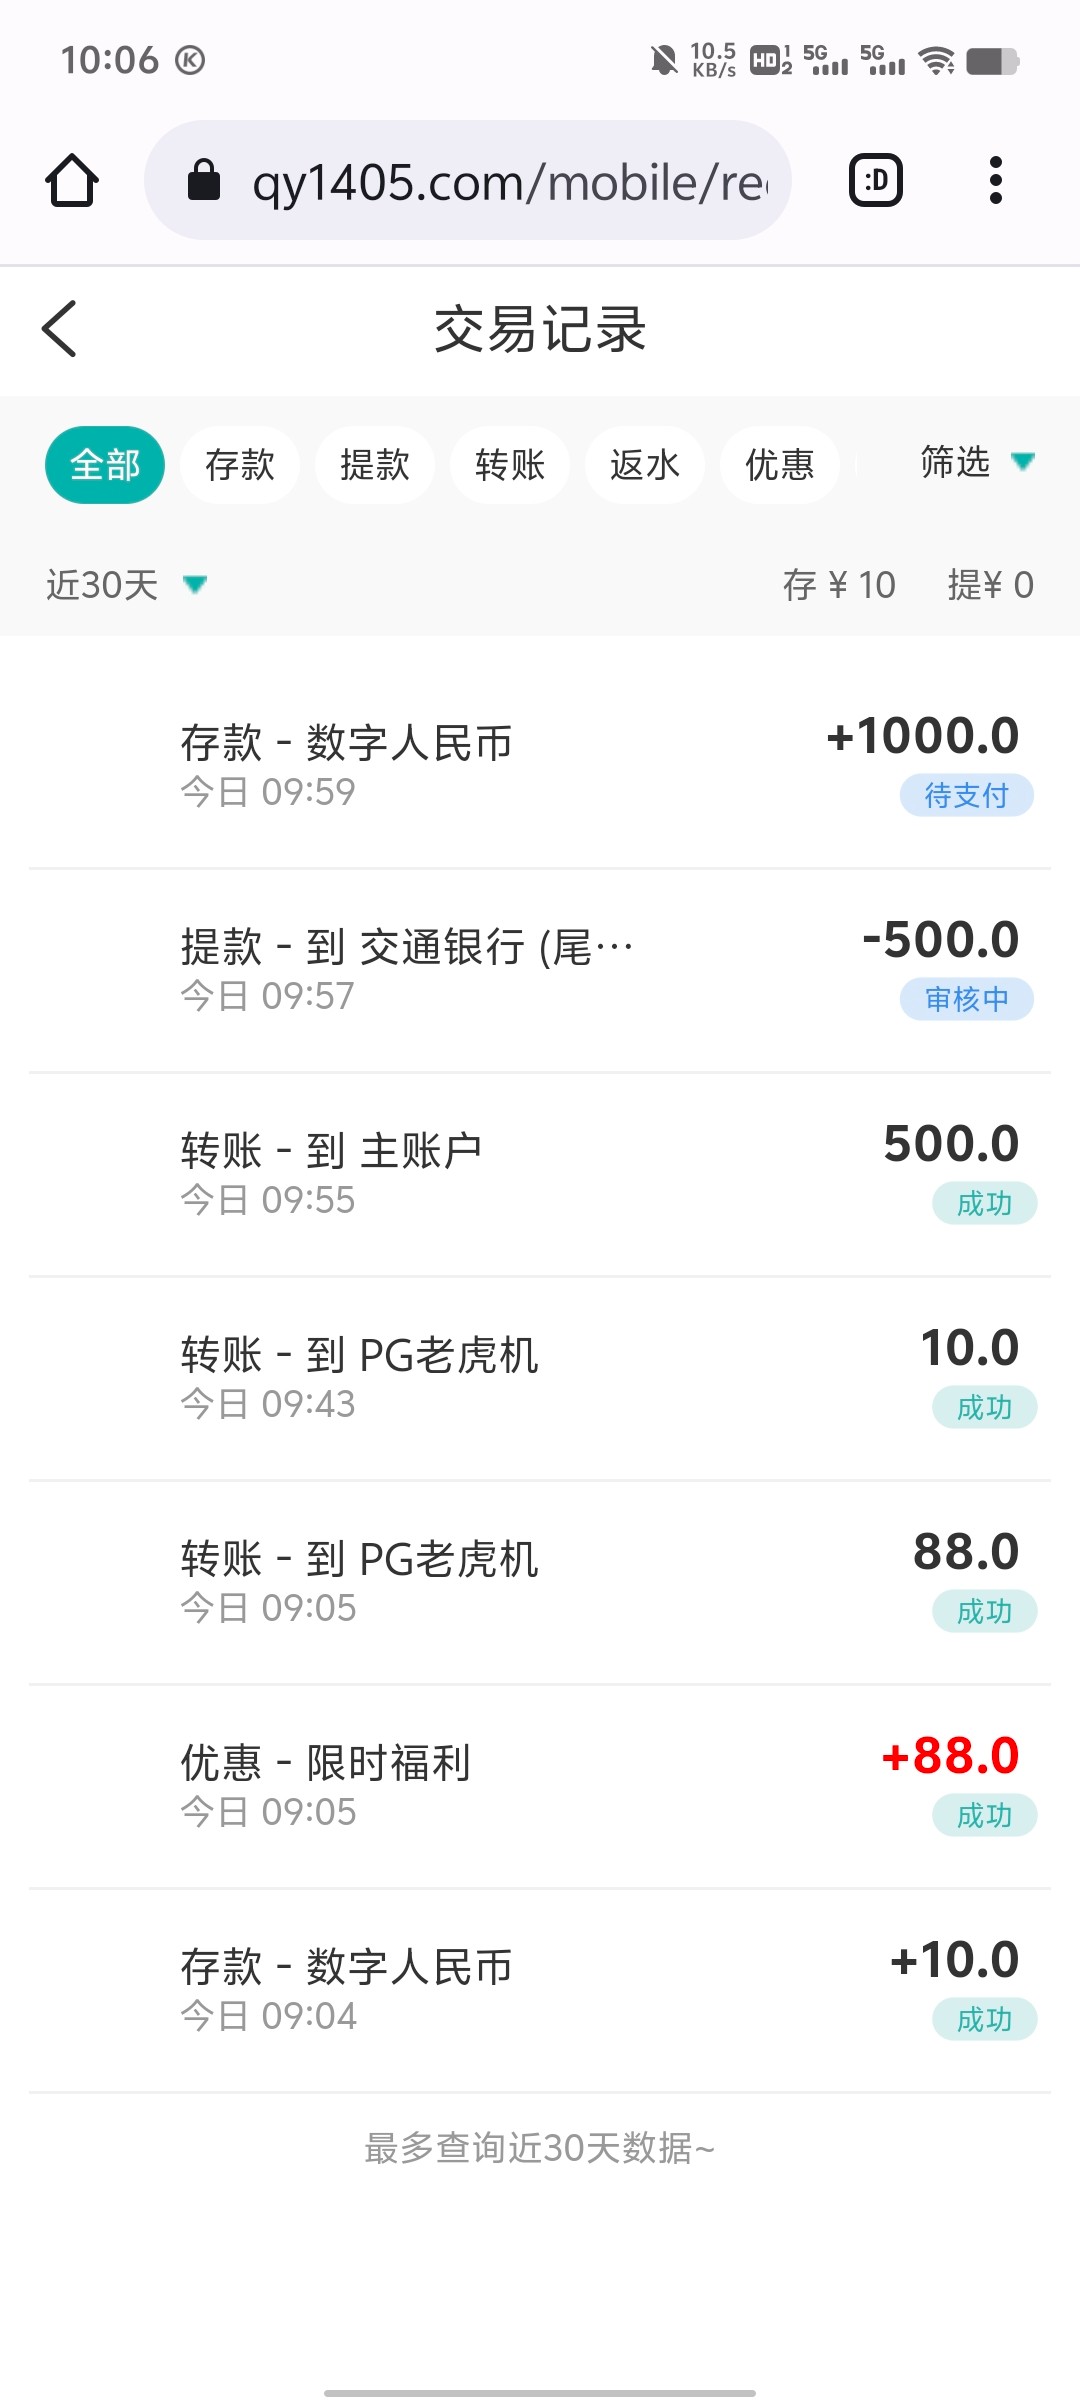This screenshot has width=1080, height=2400.
Task: Tap the battery icon in status bar
Action: tap(992, 61)
